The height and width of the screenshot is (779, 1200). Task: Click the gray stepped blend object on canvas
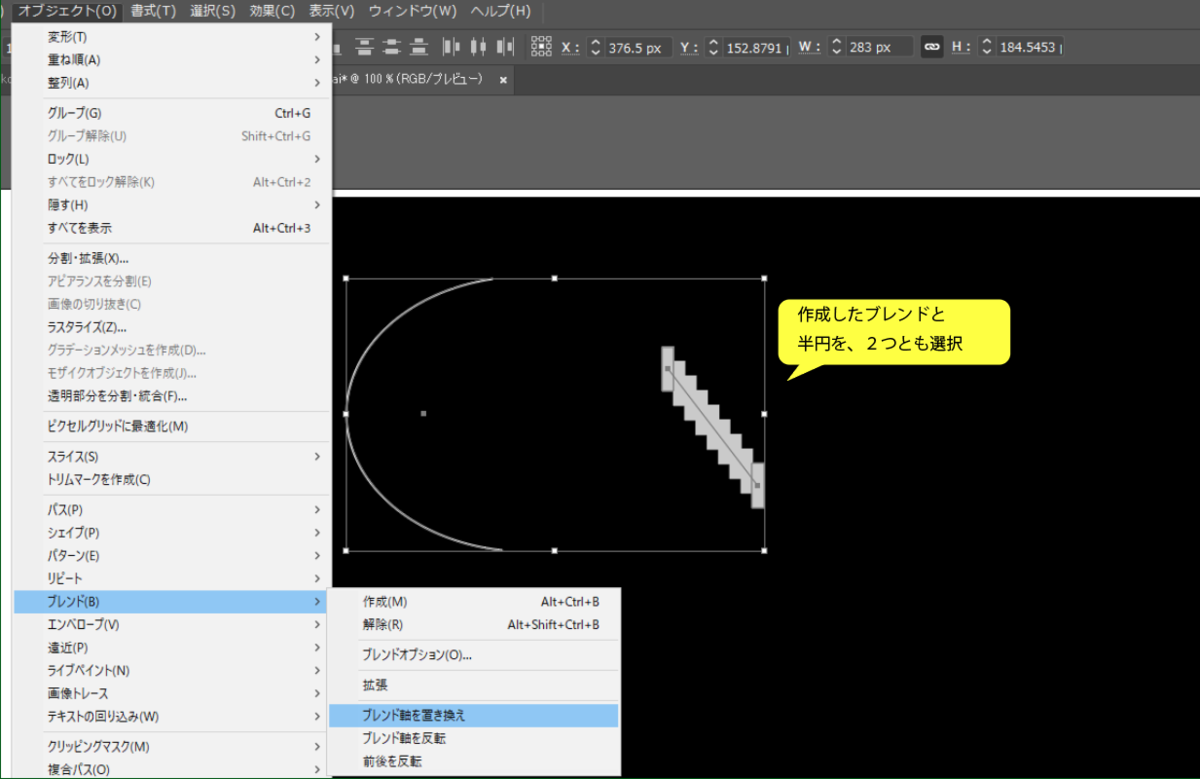click(x=711, y=425)
